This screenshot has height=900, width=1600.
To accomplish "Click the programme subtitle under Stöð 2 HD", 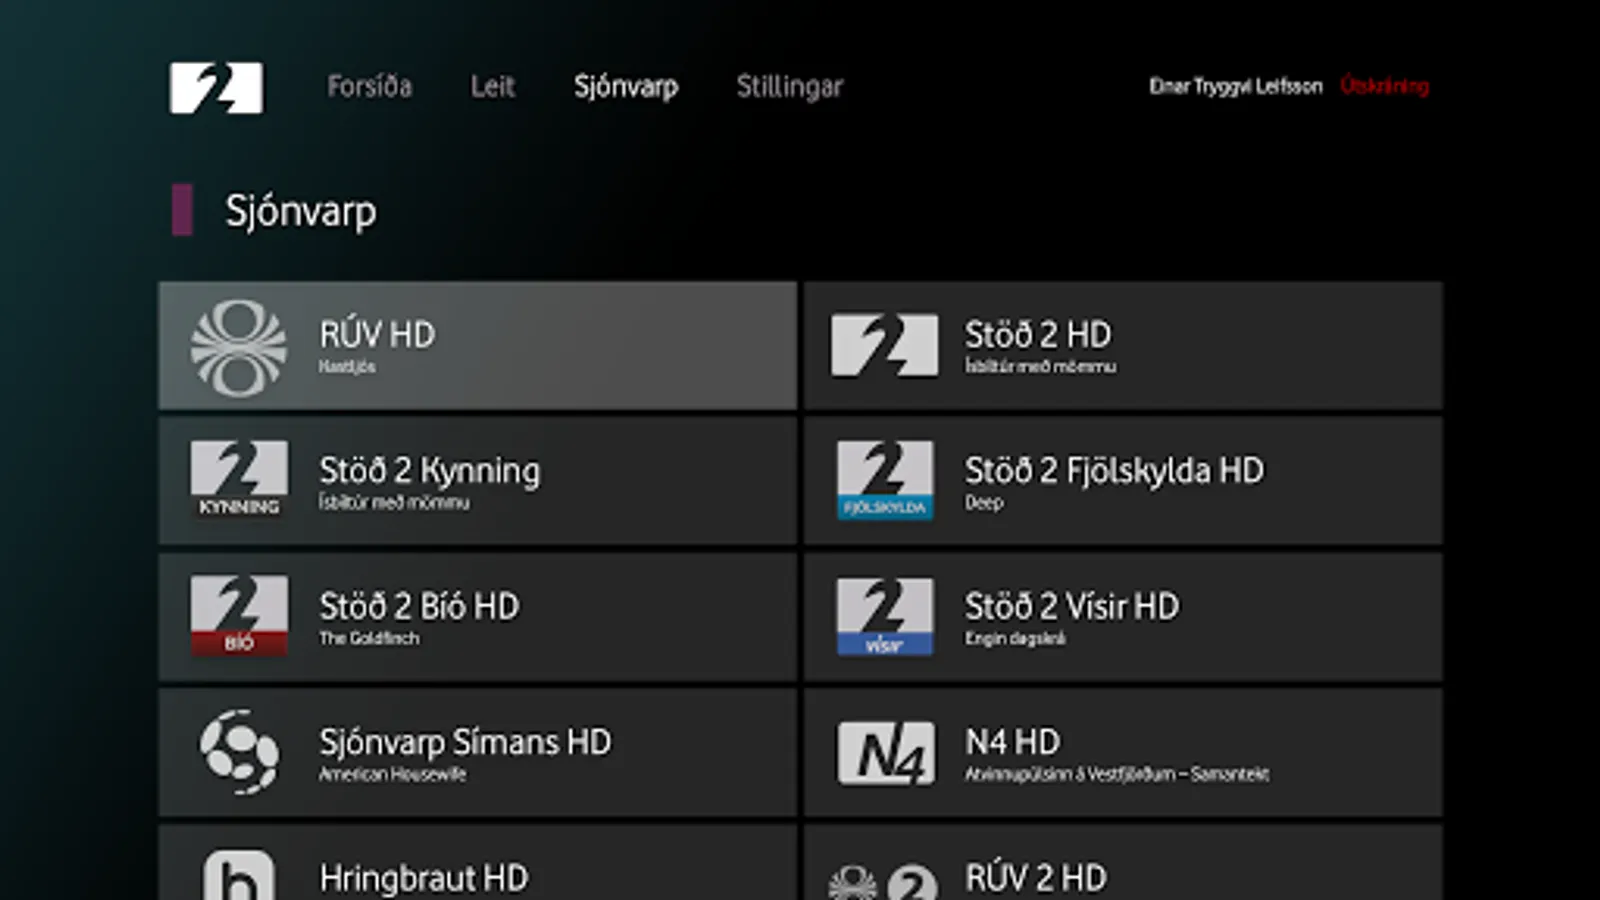I will [1040, 366].
